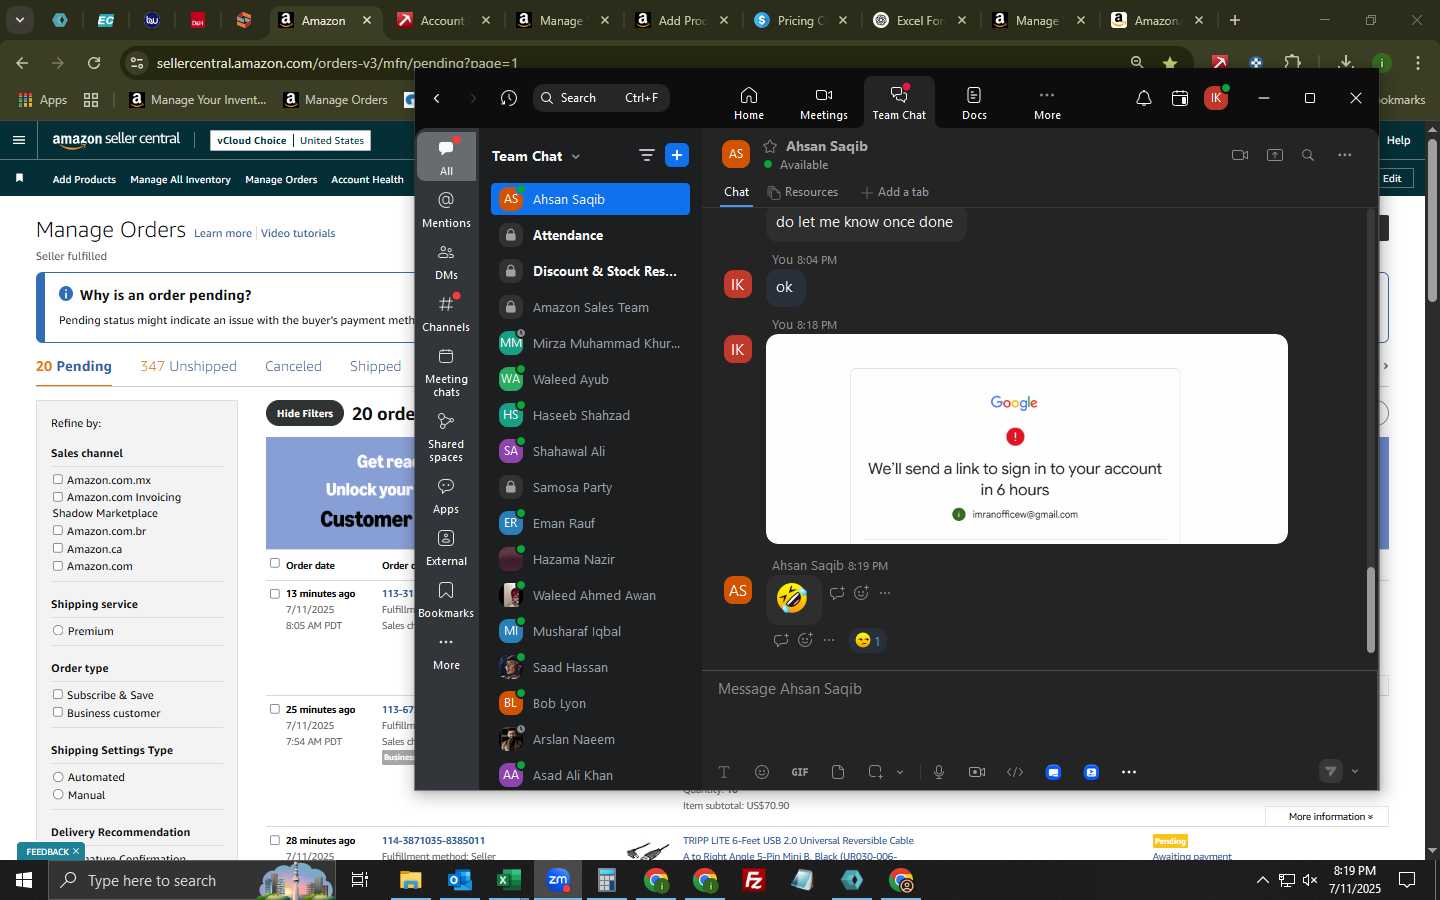Image resolution: width=1440 pixels, height=900 pixels.
Task: Select Manual shipping settings radio
Action: (x=58, y=795)
